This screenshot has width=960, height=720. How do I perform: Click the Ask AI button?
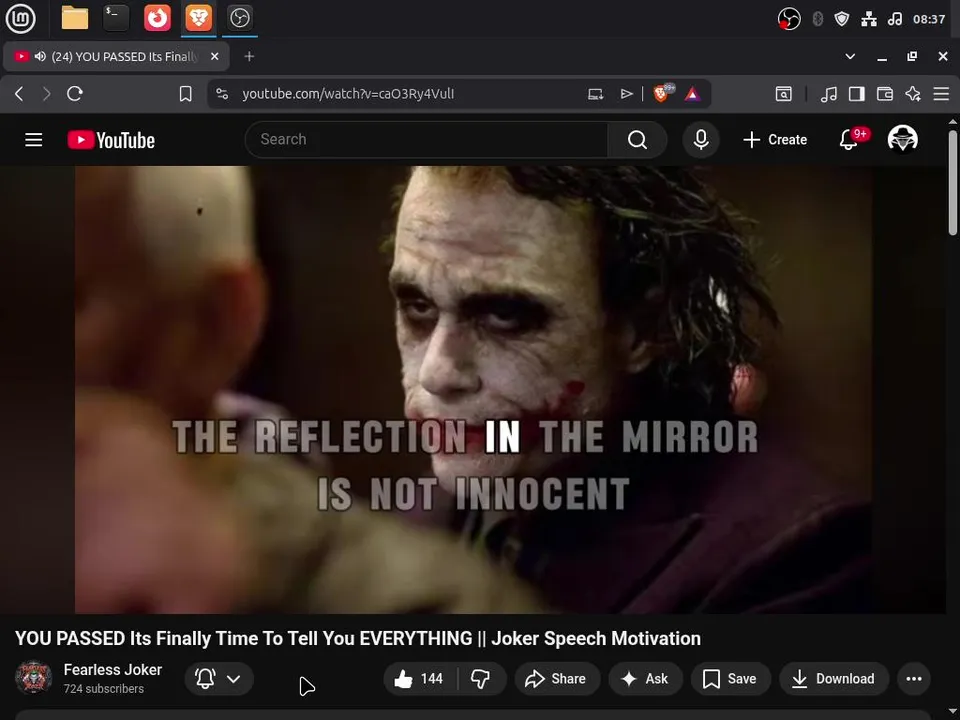coord(645,678)
